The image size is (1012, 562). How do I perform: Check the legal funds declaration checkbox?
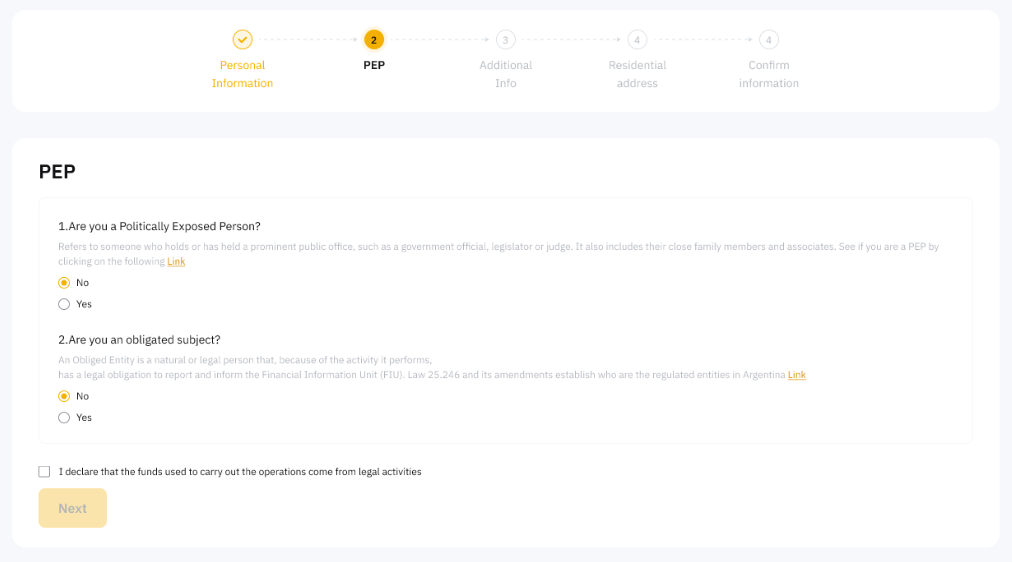pyautogui.click(x=44, y=472)
